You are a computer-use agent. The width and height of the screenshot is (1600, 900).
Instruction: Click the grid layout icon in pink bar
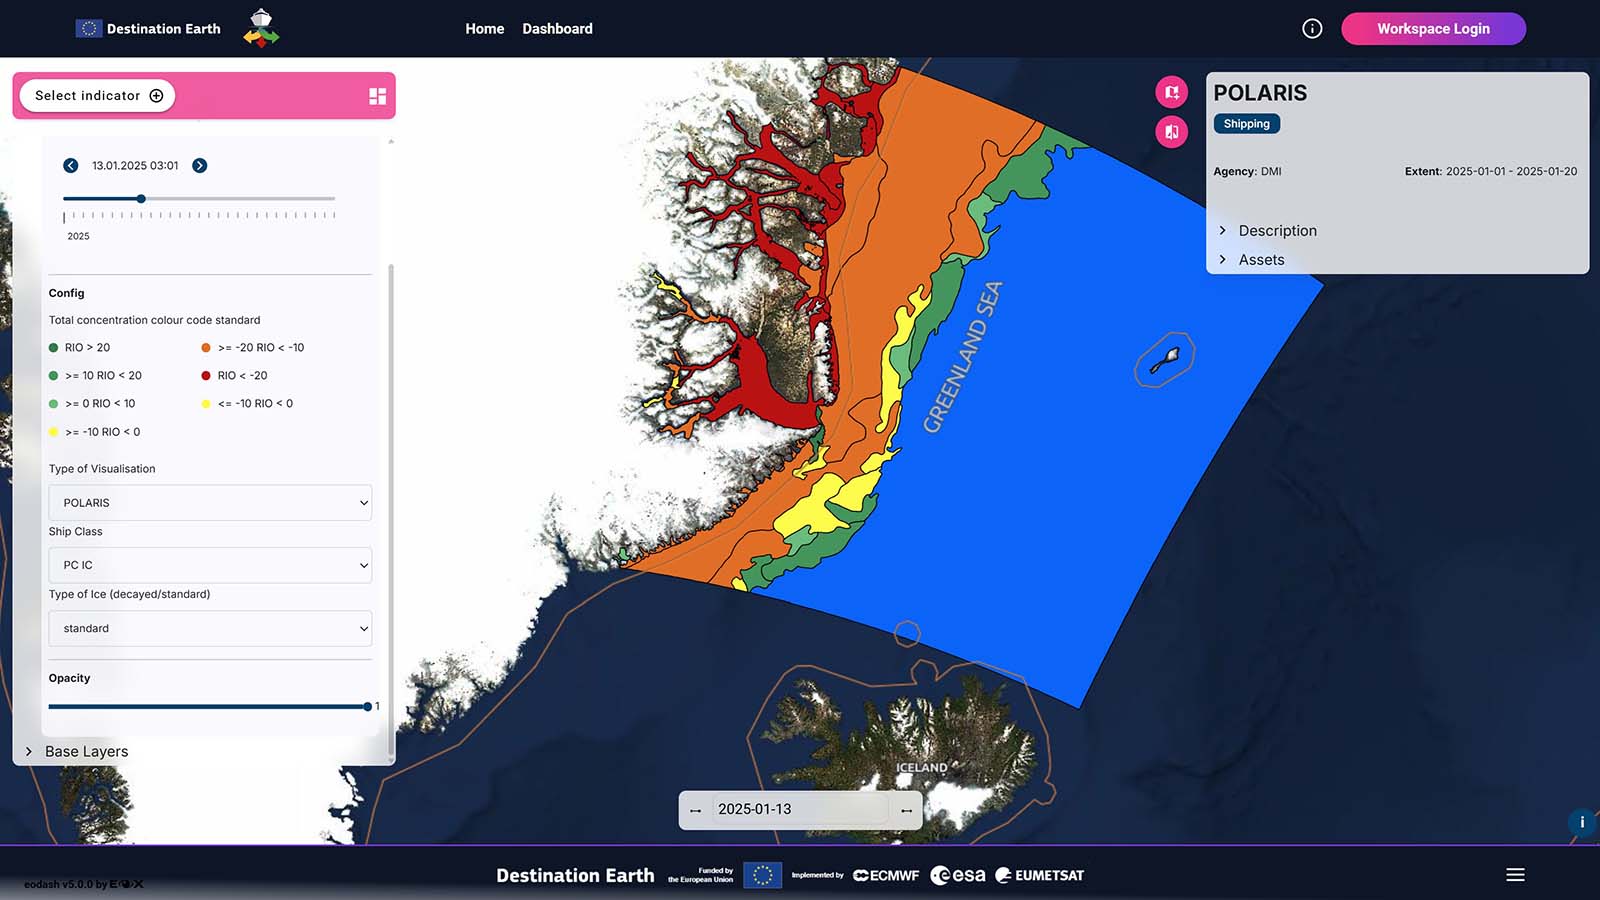pos(377,96)
